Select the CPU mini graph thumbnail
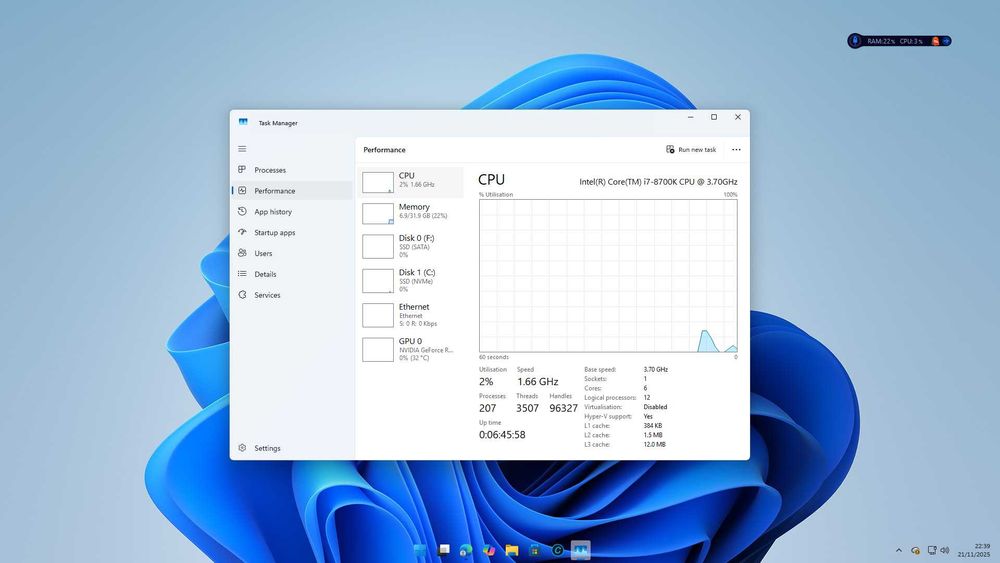Image resolution: width=1000 pixels, height=563 pixels. (378, 182)
